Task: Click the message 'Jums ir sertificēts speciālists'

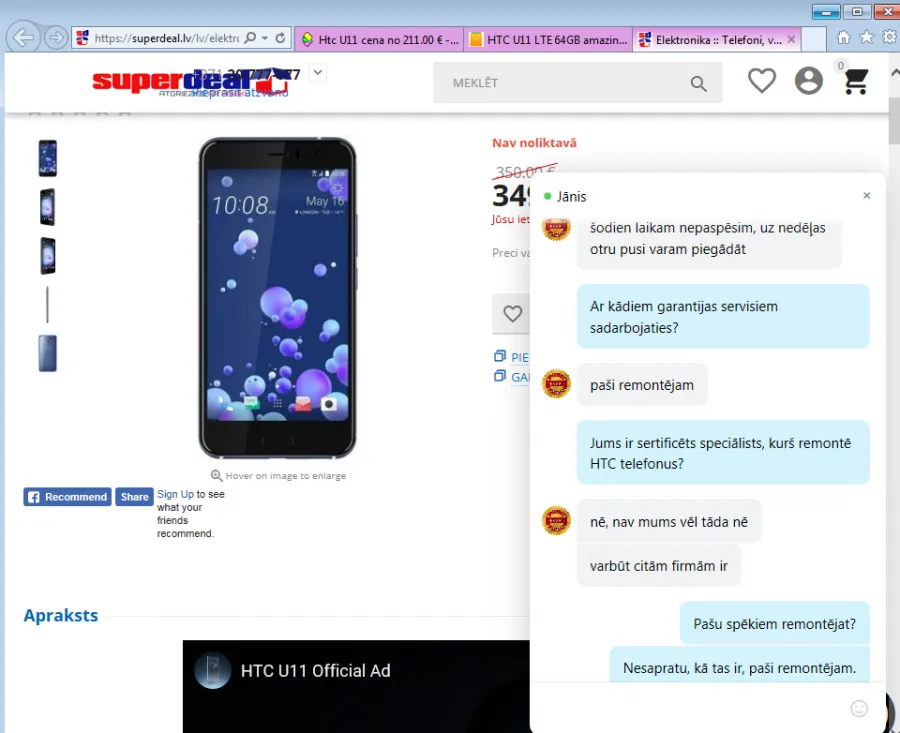Action: 723,453
